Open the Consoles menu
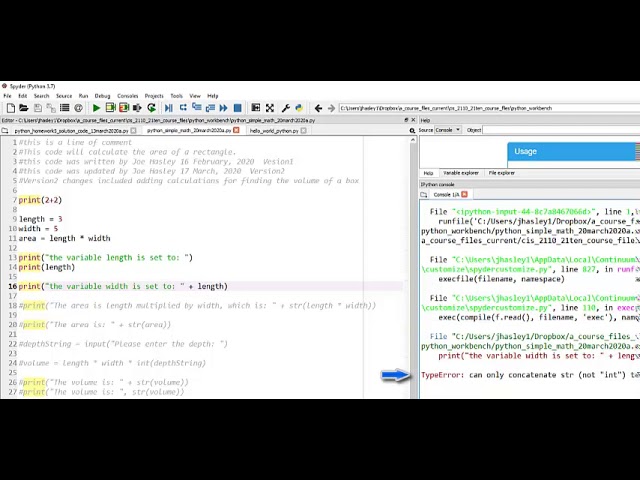This screenshot has width=640, height=480. 127,96
